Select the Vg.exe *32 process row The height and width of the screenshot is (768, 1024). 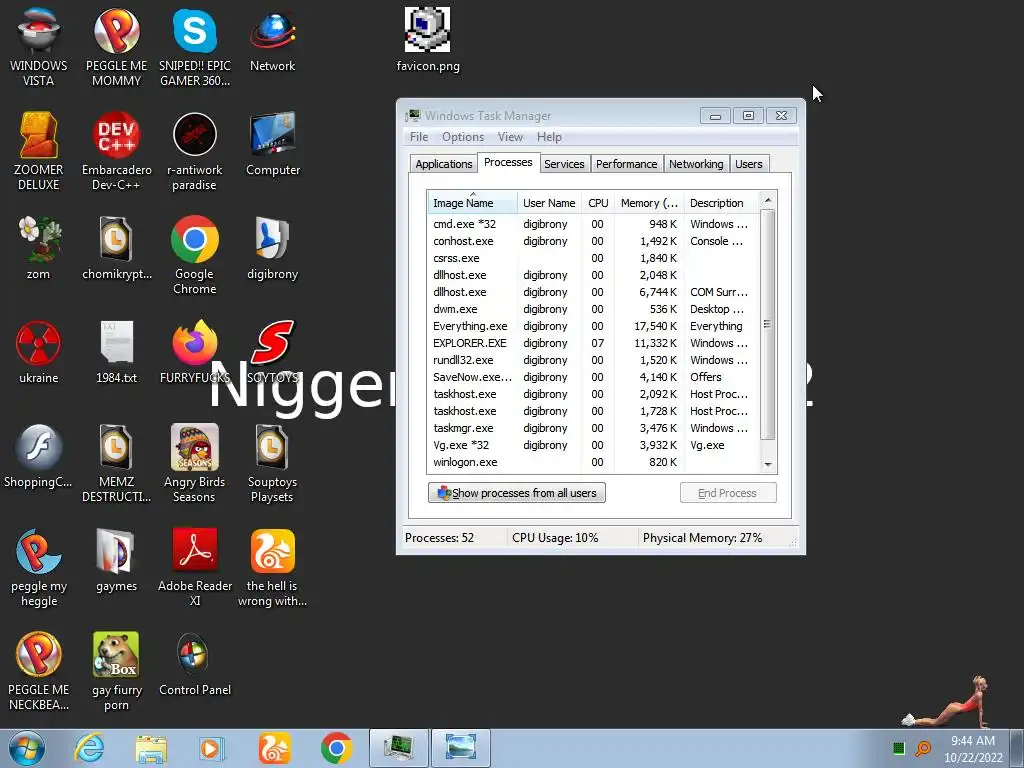coord(594,445)
